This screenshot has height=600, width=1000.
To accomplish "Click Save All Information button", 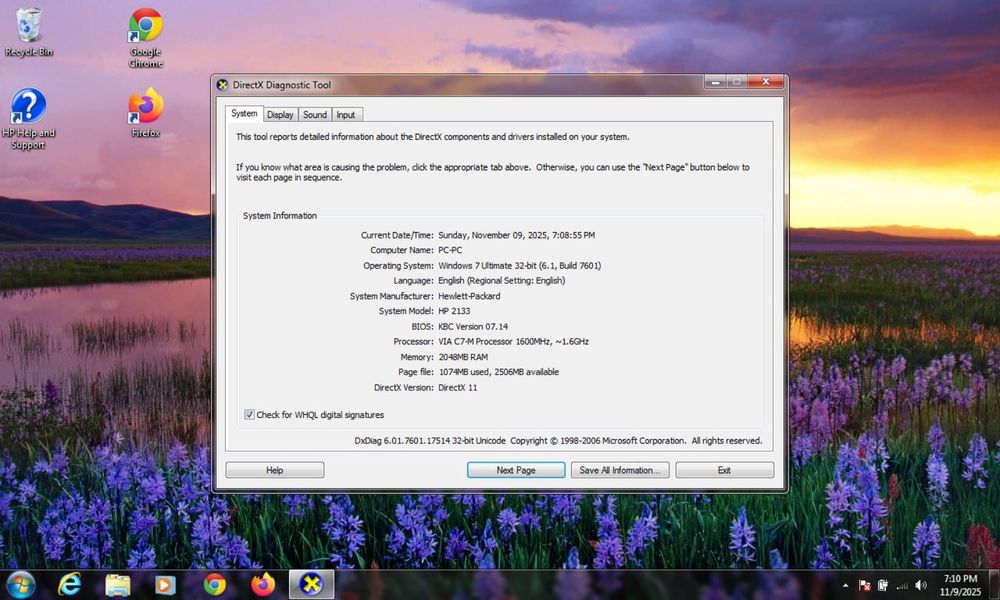I will tap(620, 470).
